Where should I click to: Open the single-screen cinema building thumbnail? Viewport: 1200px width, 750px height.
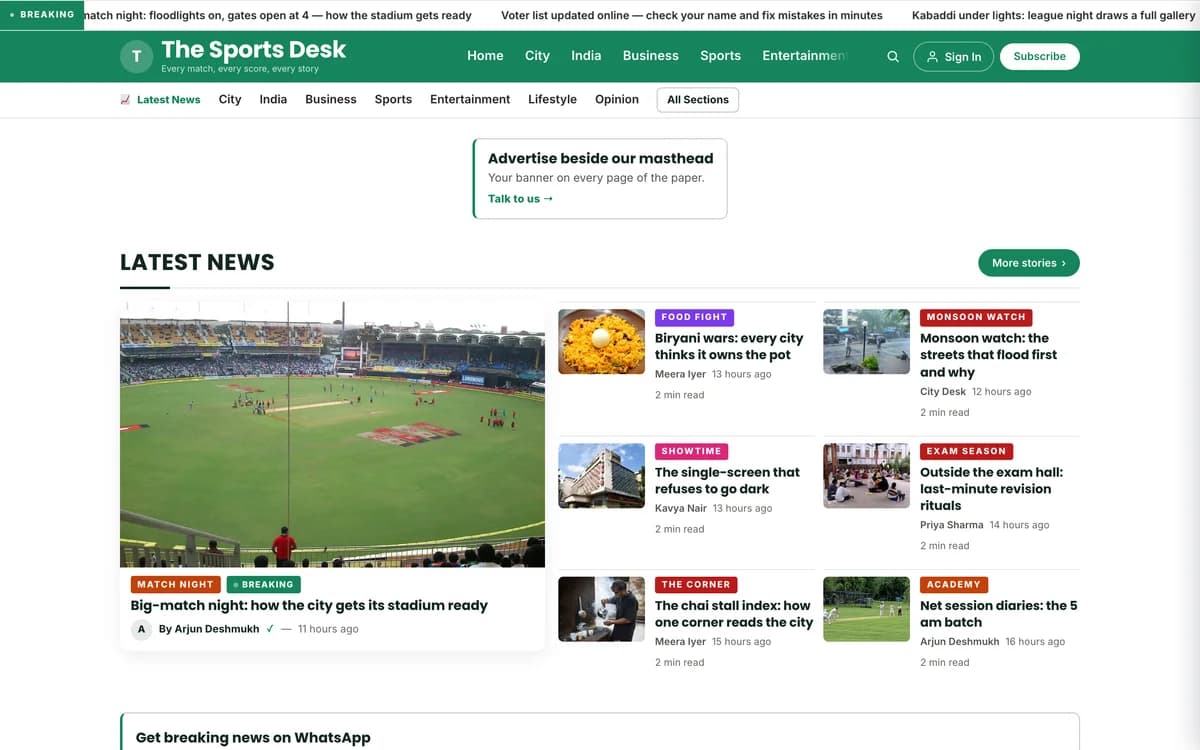[601, 475]
